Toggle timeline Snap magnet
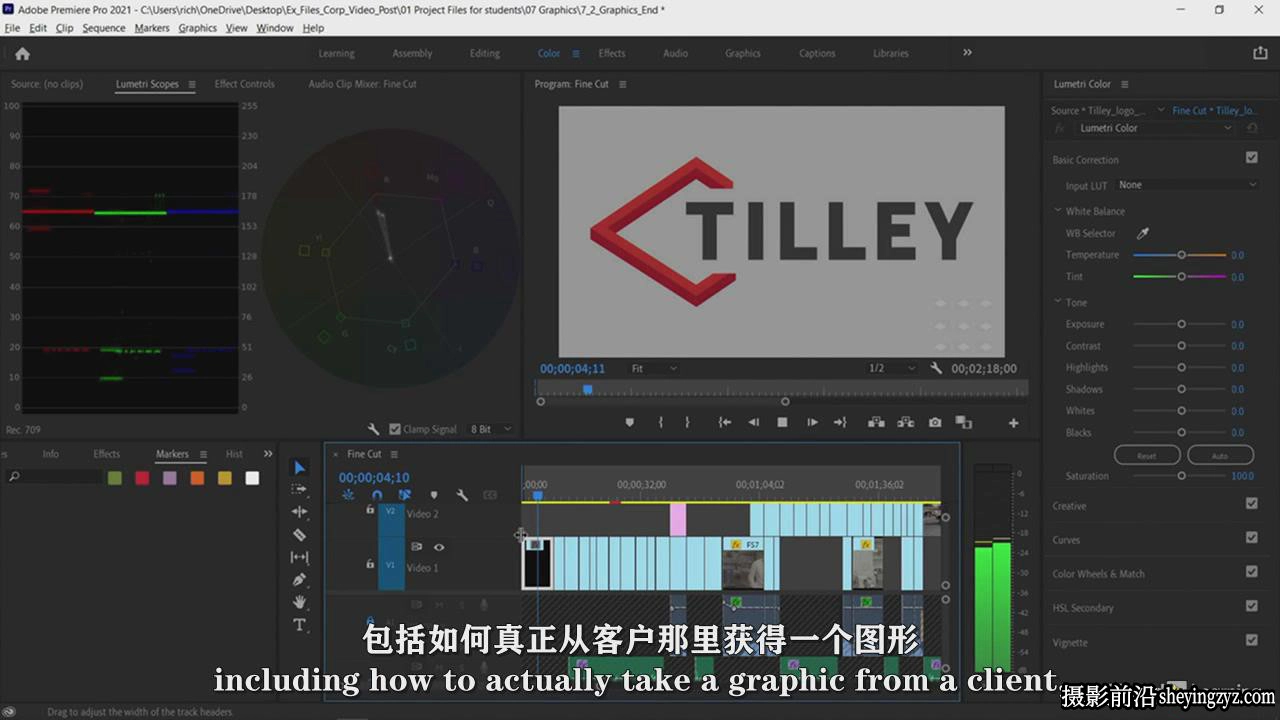 click(x=377, y=495)
